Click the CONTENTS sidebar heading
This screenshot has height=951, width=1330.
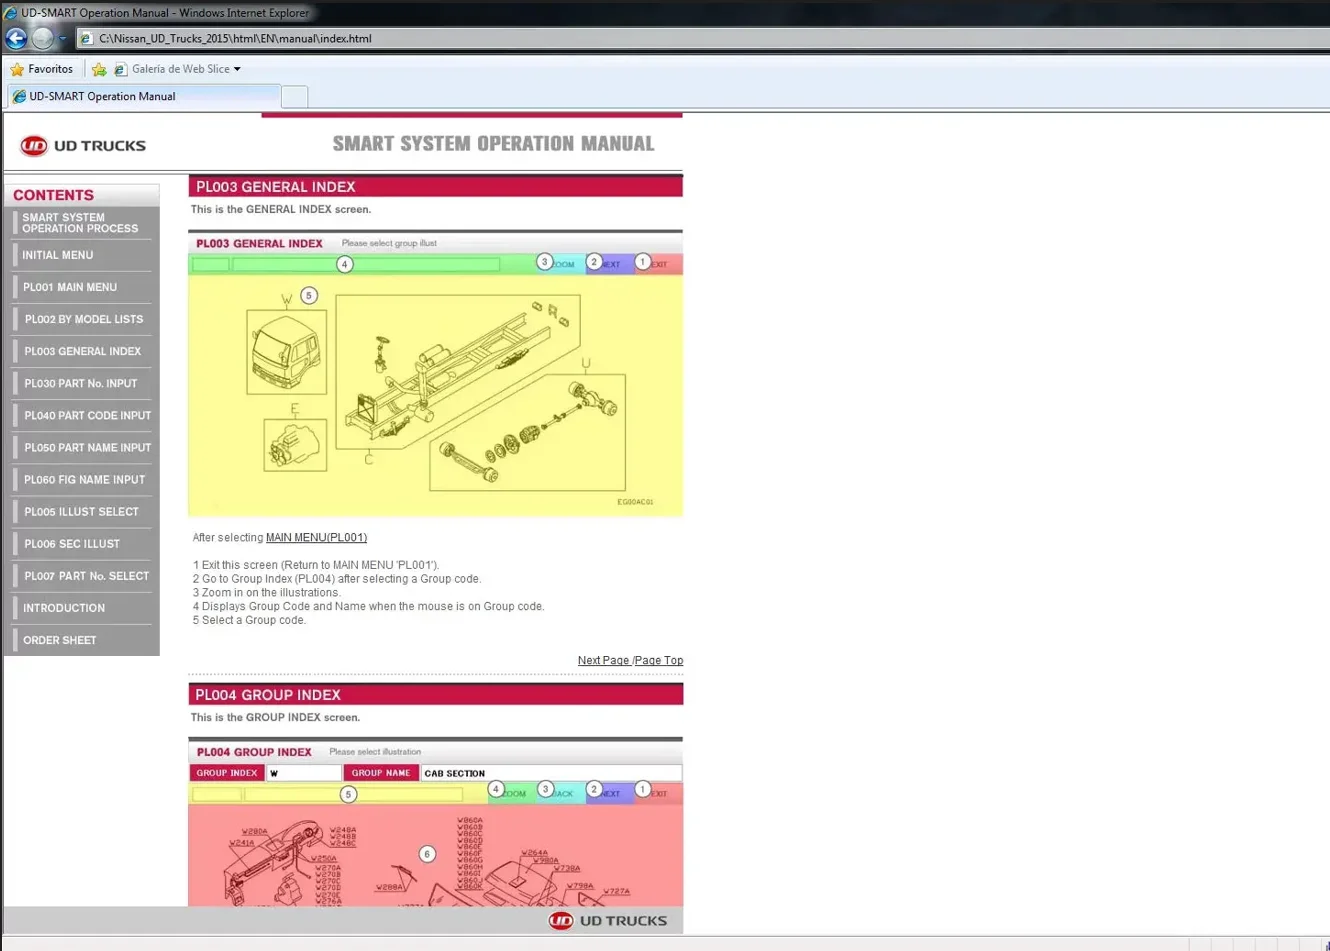point(53,195)
